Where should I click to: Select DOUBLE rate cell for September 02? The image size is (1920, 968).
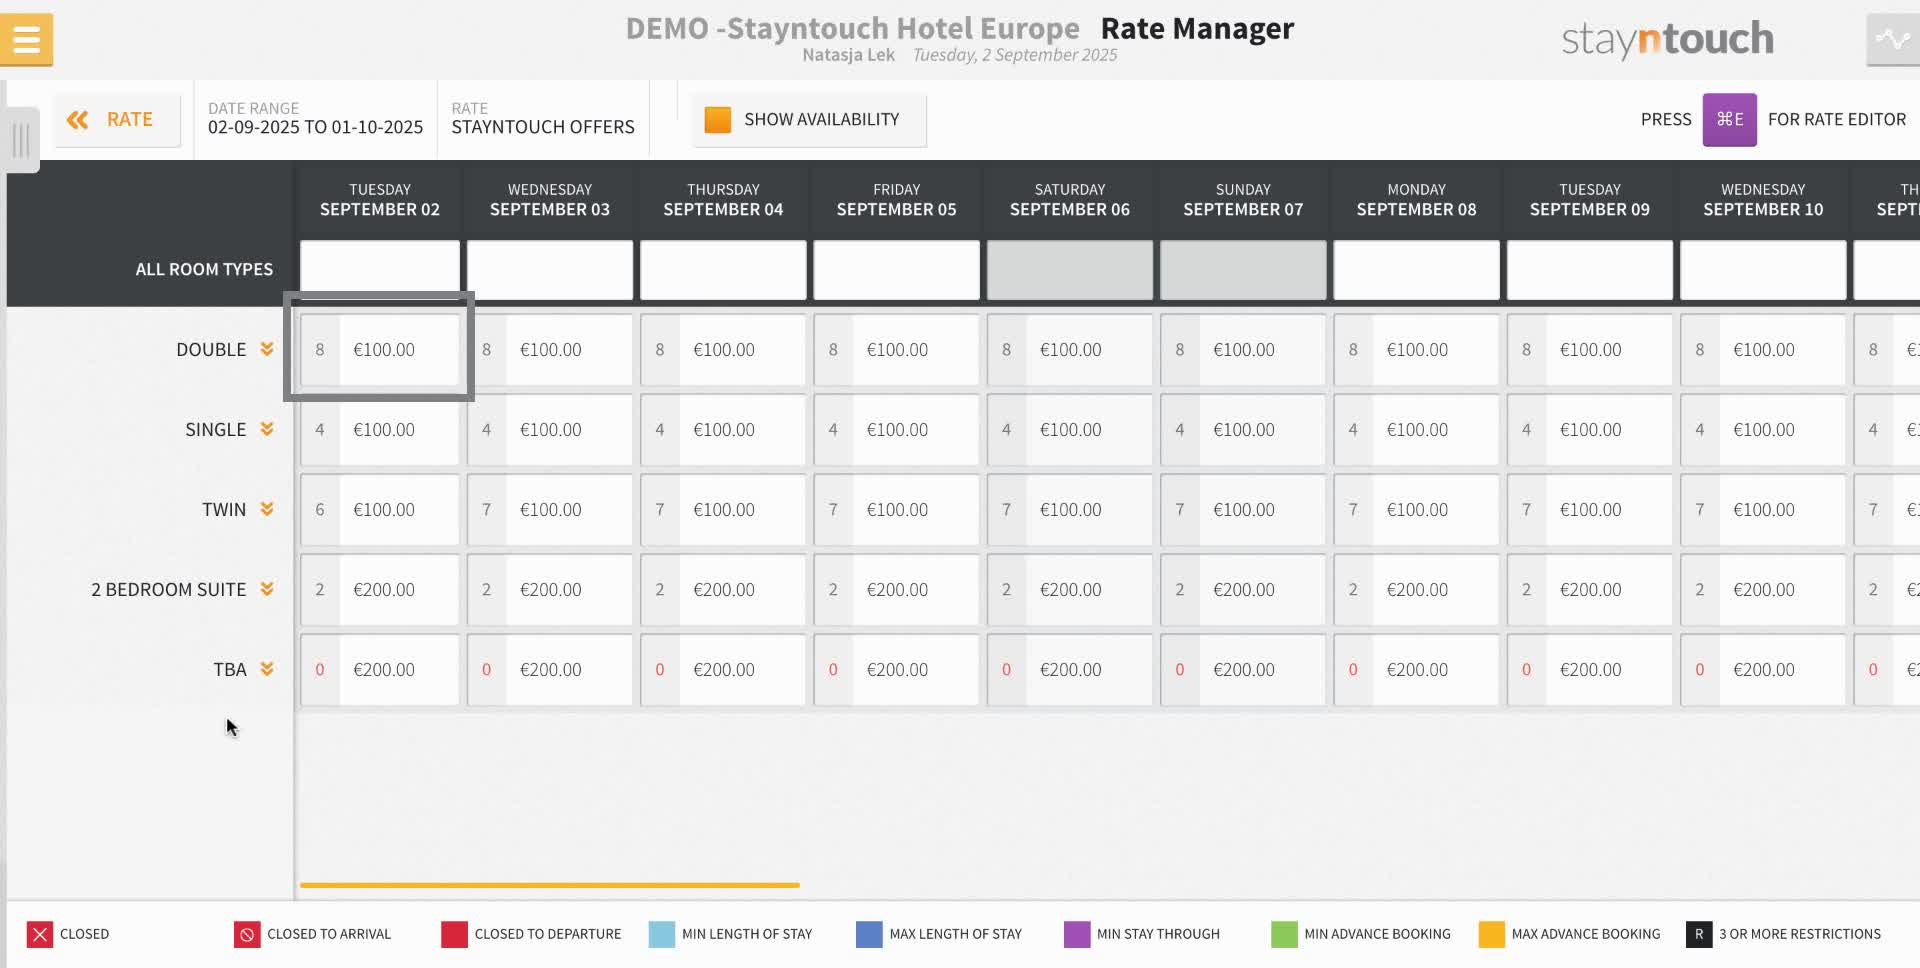(x=380, y=349)
